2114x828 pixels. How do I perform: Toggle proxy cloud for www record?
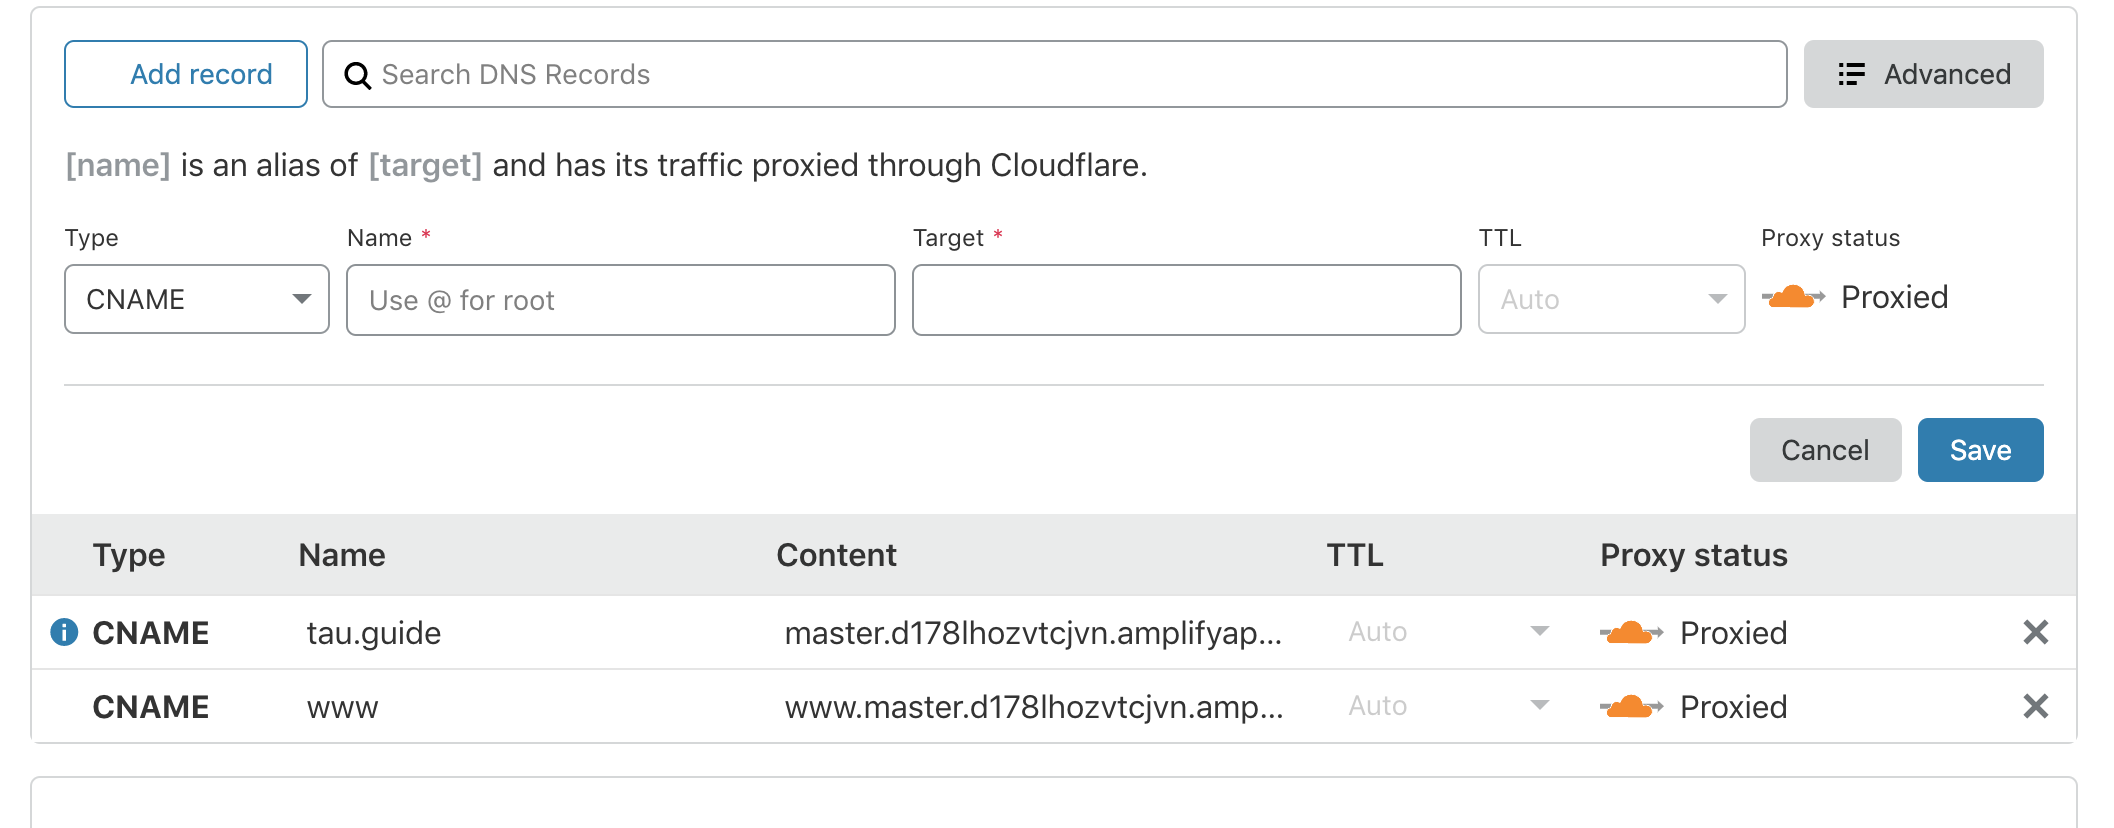pos(1631,706)
